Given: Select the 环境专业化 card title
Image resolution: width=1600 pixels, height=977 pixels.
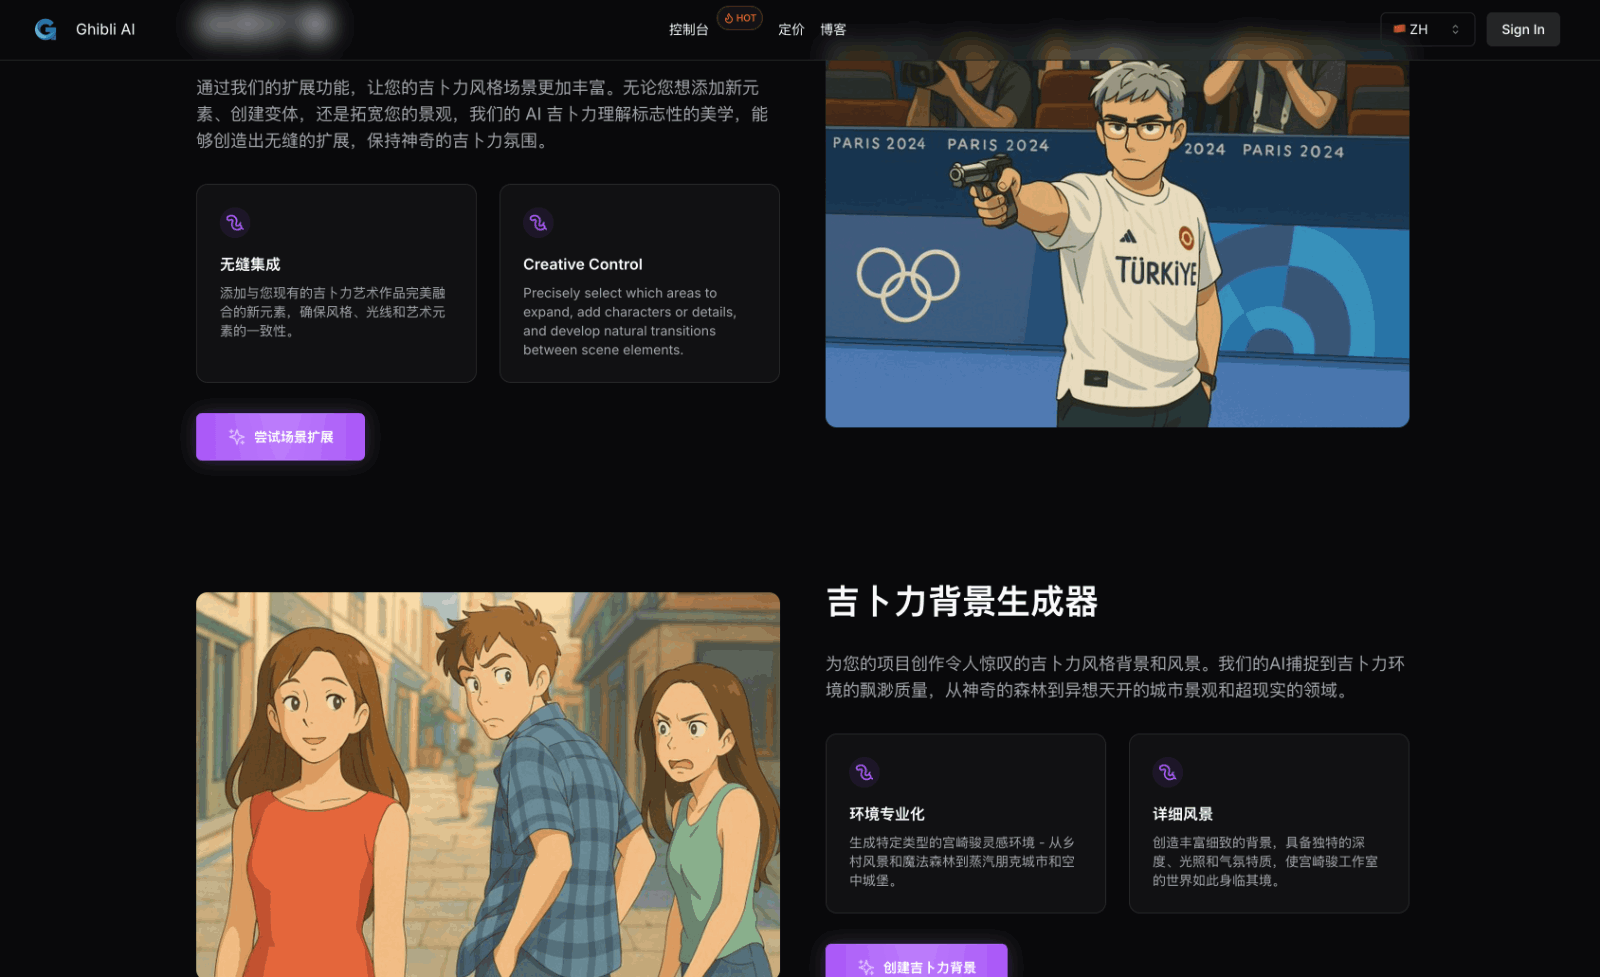Looking at the screenshot, I should (887, 814).
